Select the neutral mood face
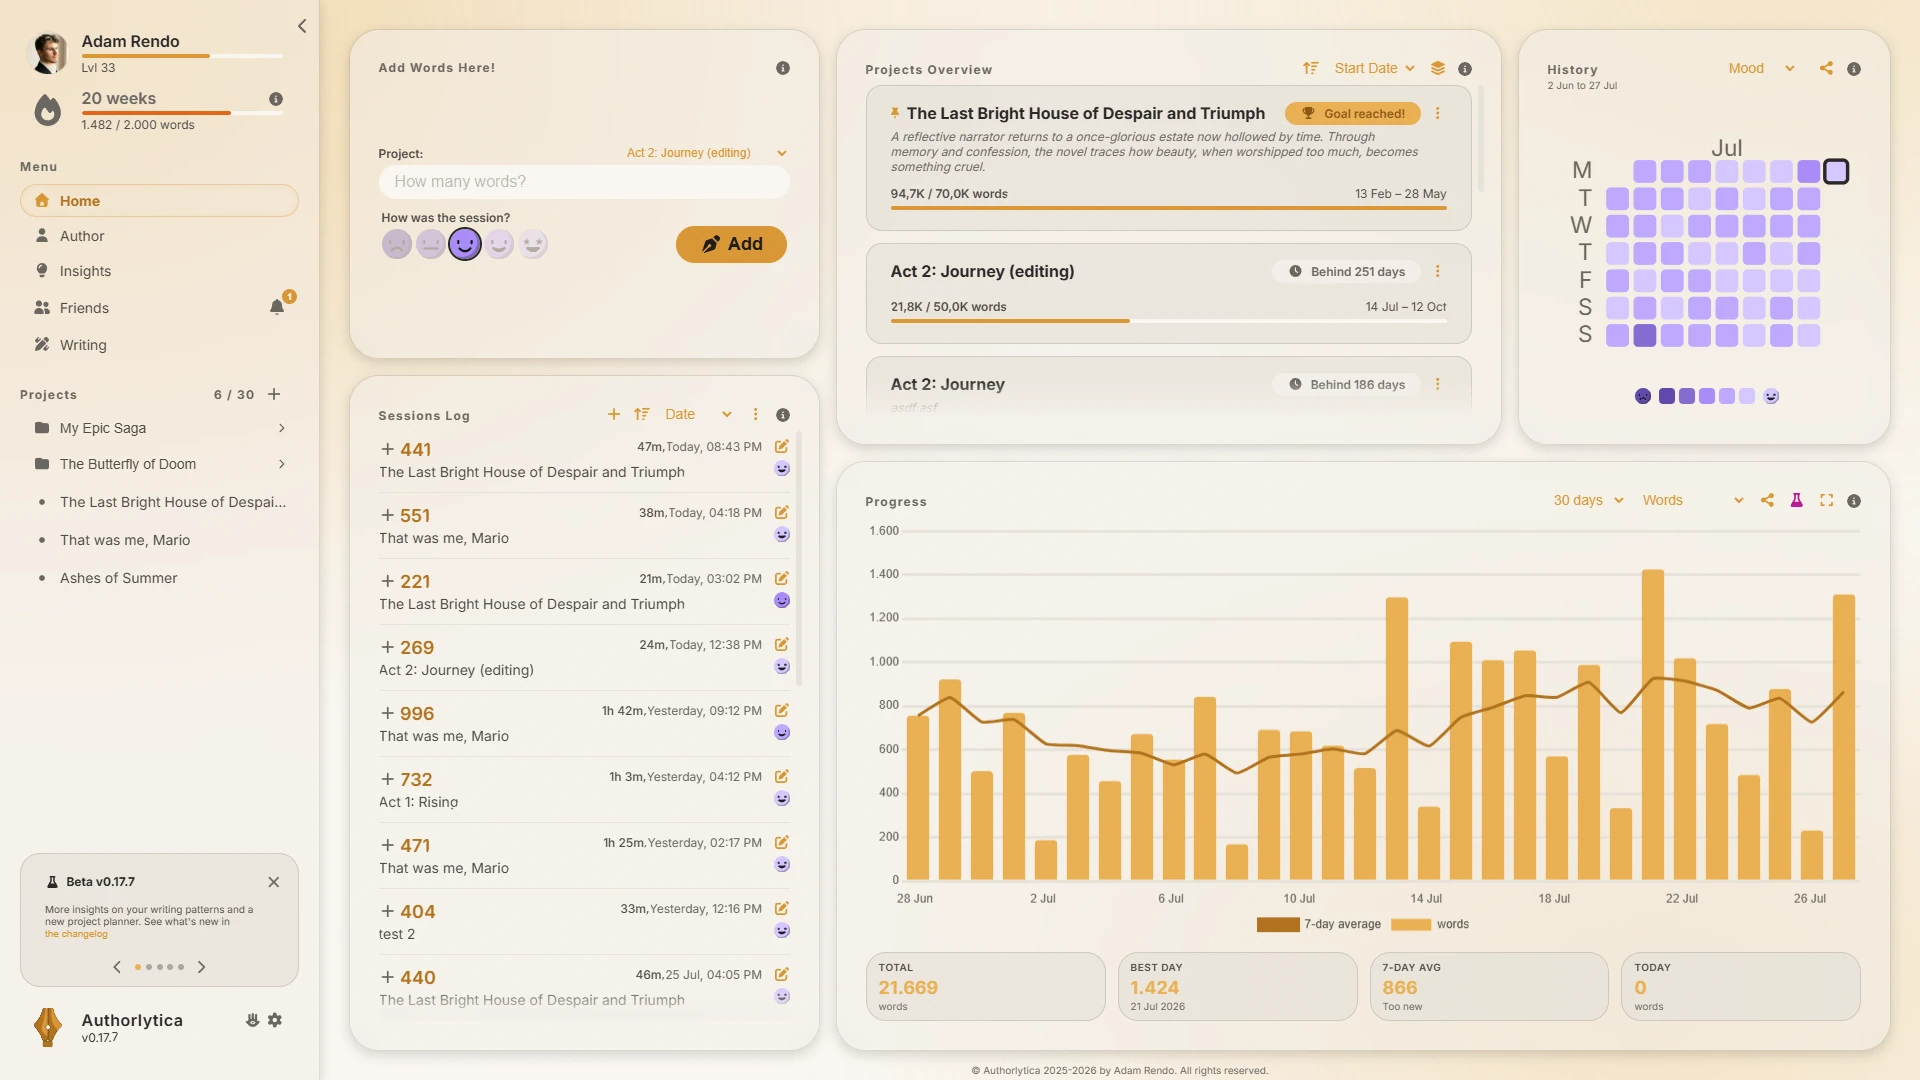Image resolution: width=1920 pixels, height=1080 pixels. [x=431, y=244]
